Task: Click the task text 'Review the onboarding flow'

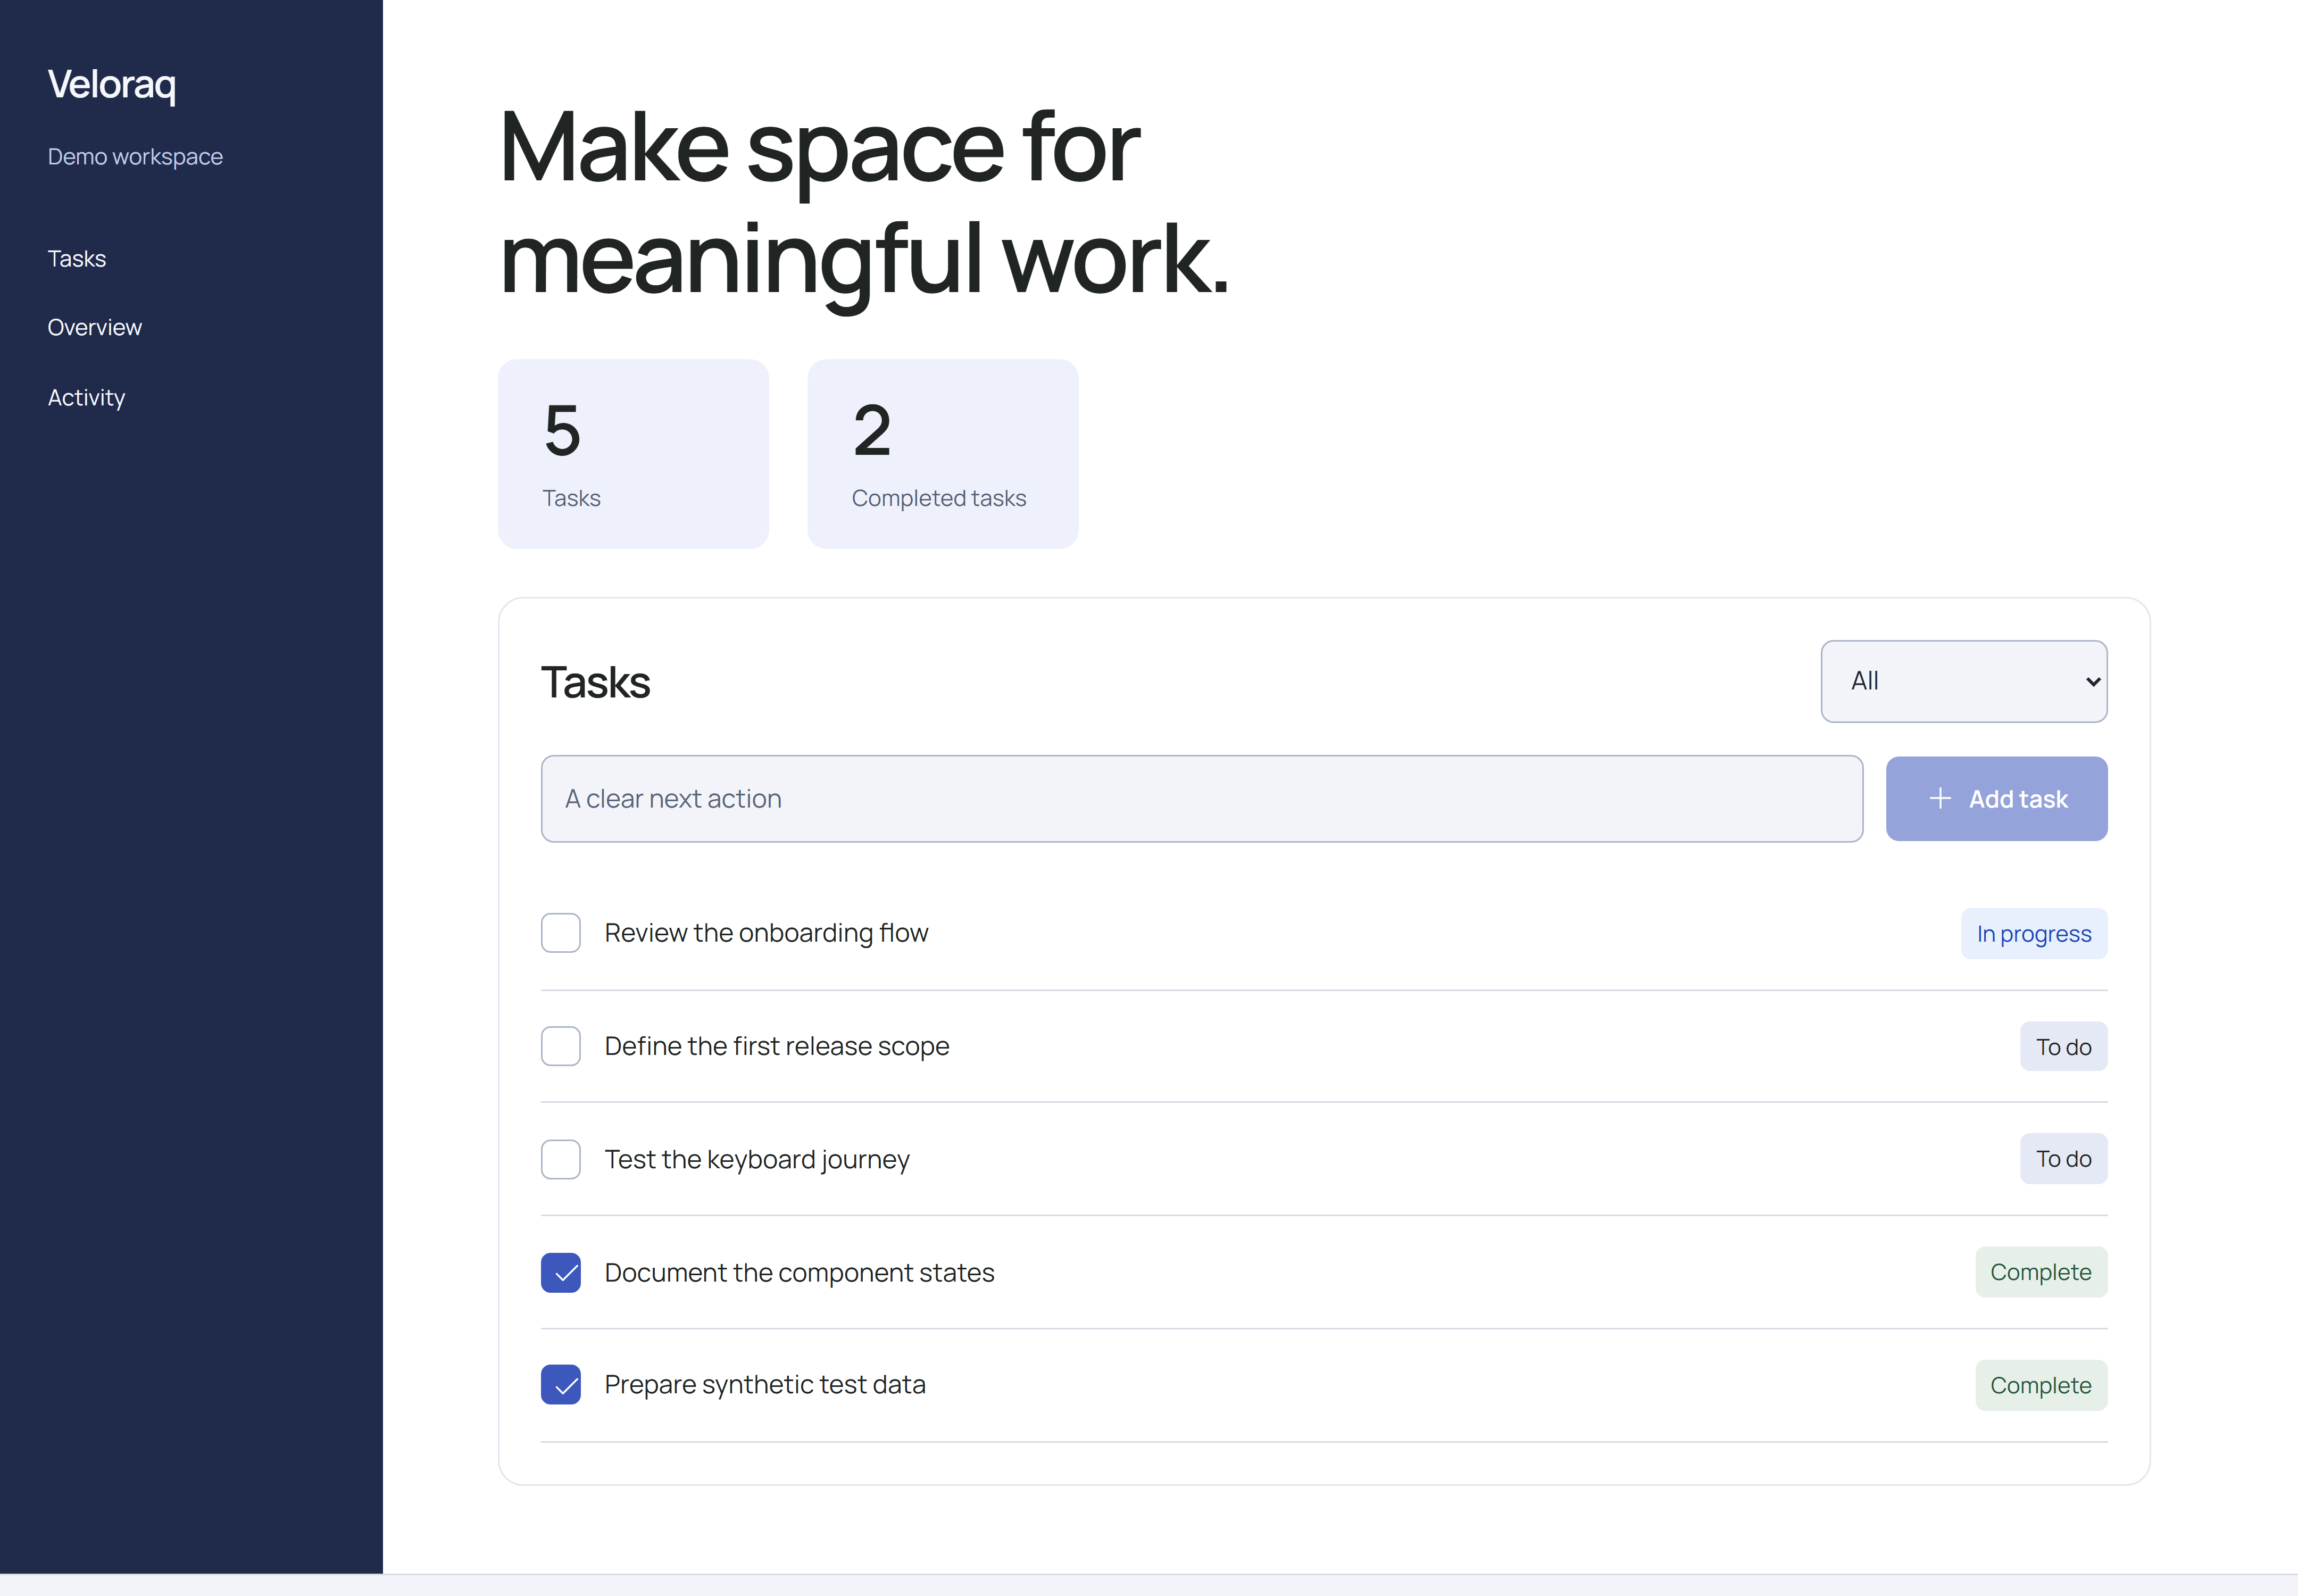Action: click(x=766, y=933)
